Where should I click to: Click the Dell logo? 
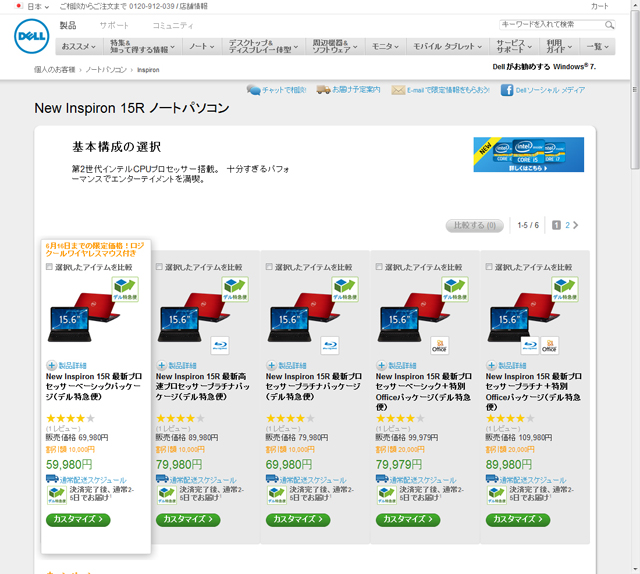point(31,36)
